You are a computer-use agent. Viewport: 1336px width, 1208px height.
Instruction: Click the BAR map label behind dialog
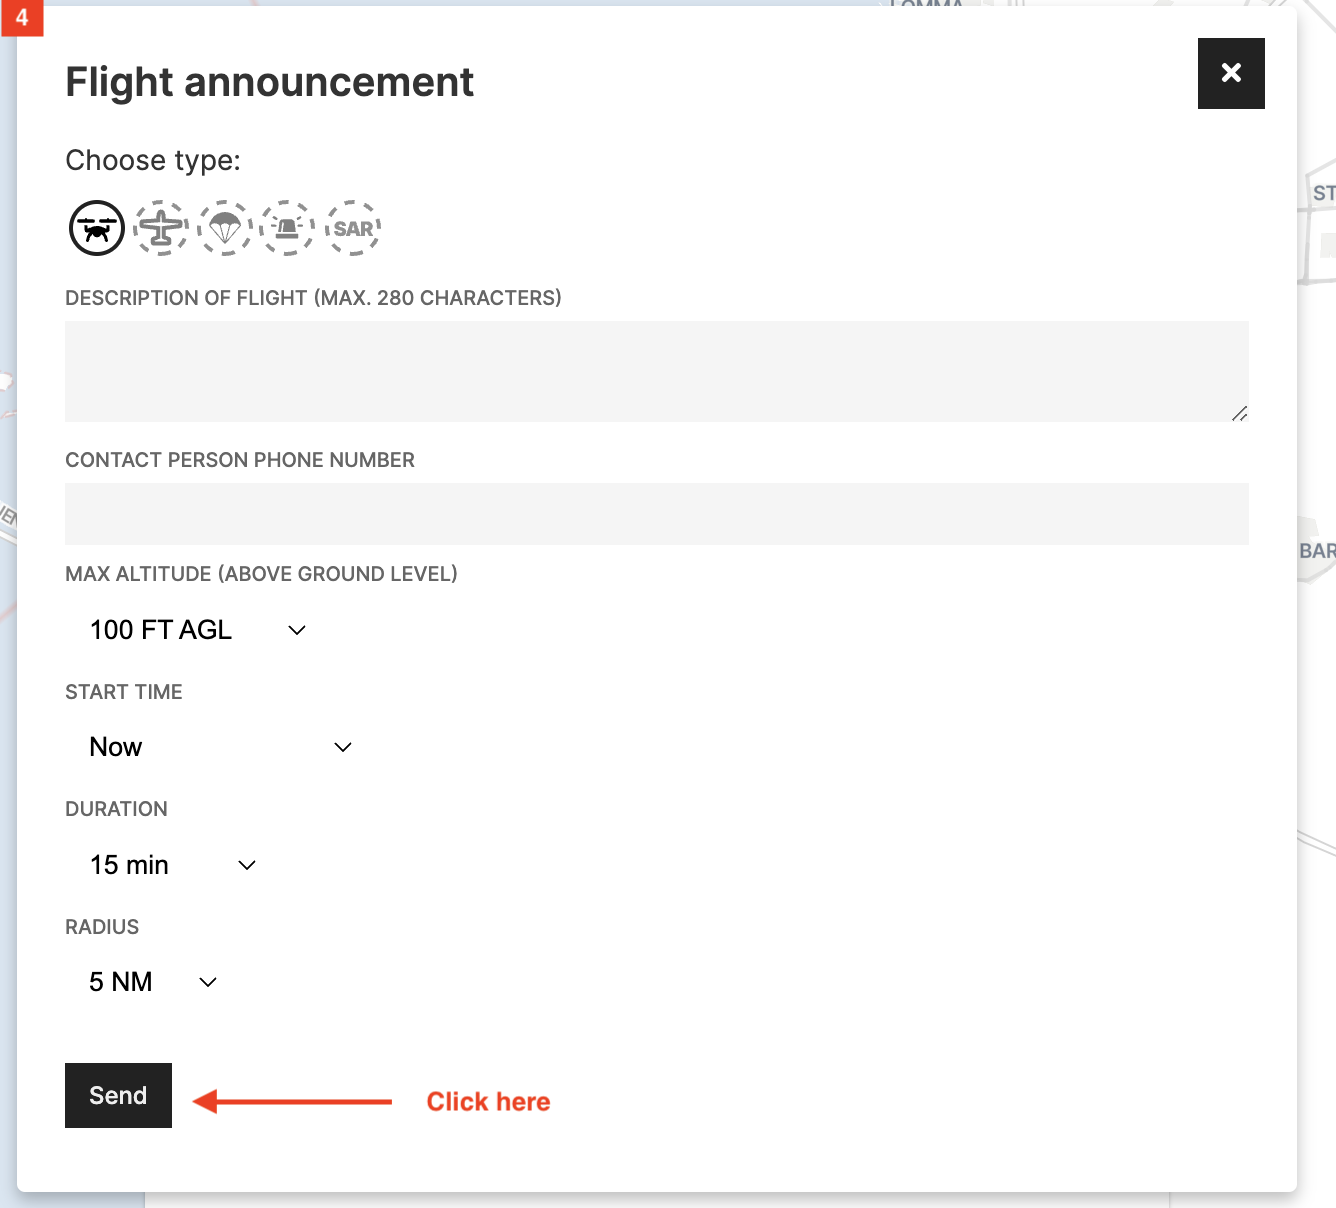1317,551
